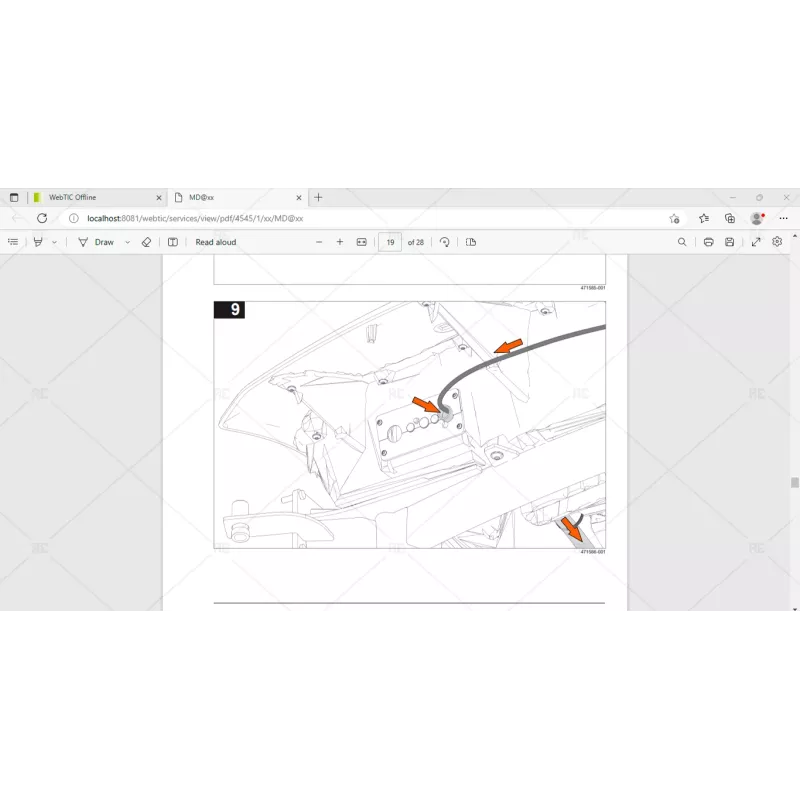Open browser Settings and more menu
800x800 pixels.
tap(784, 218)
